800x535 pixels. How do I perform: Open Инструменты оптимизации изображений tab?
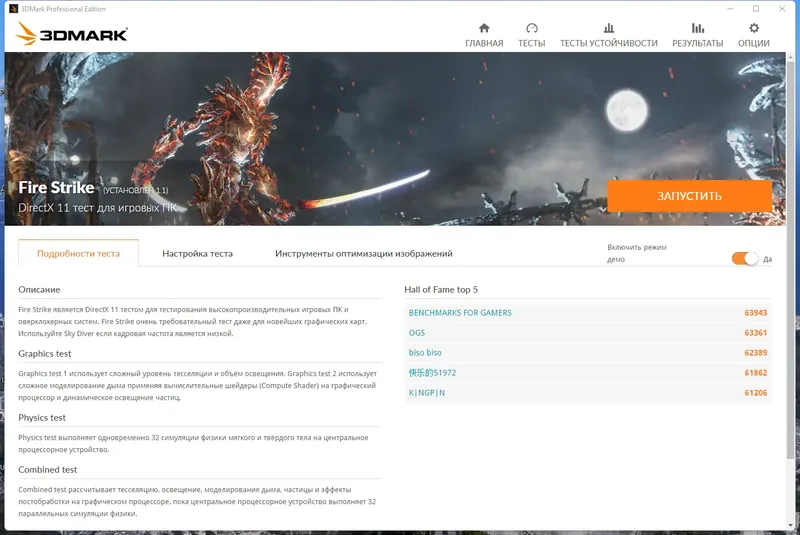click(x=364, y=253)
